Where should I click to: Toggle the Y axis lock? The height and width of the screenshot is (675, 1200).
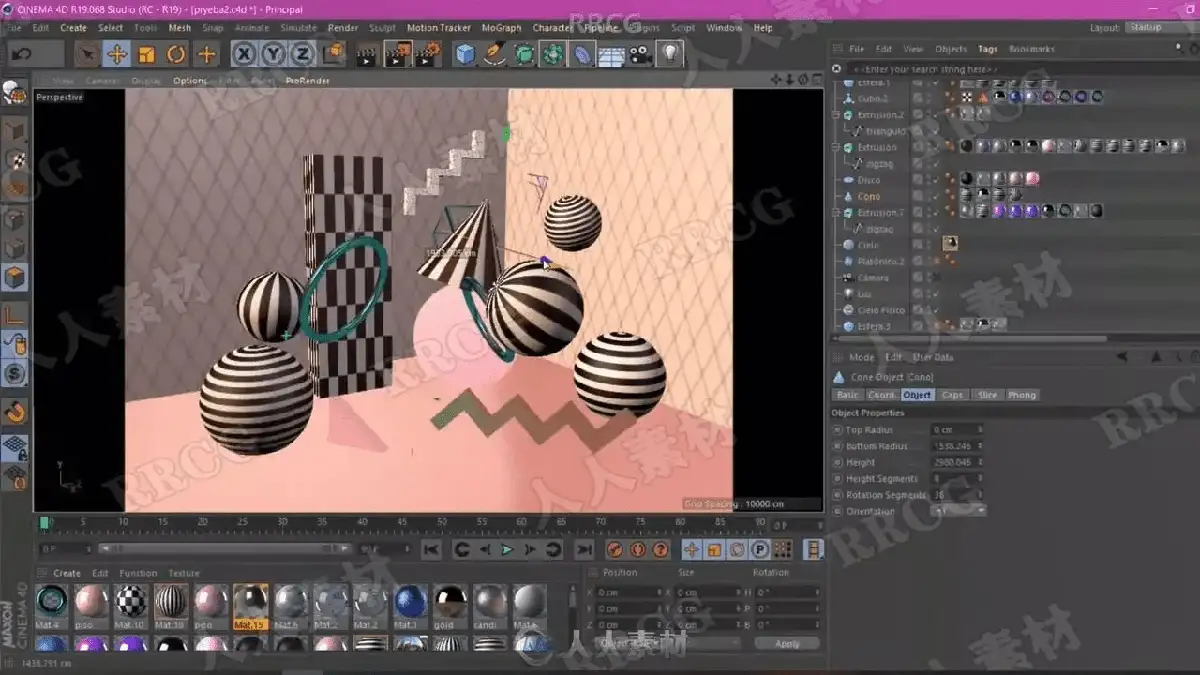point(274,54)
